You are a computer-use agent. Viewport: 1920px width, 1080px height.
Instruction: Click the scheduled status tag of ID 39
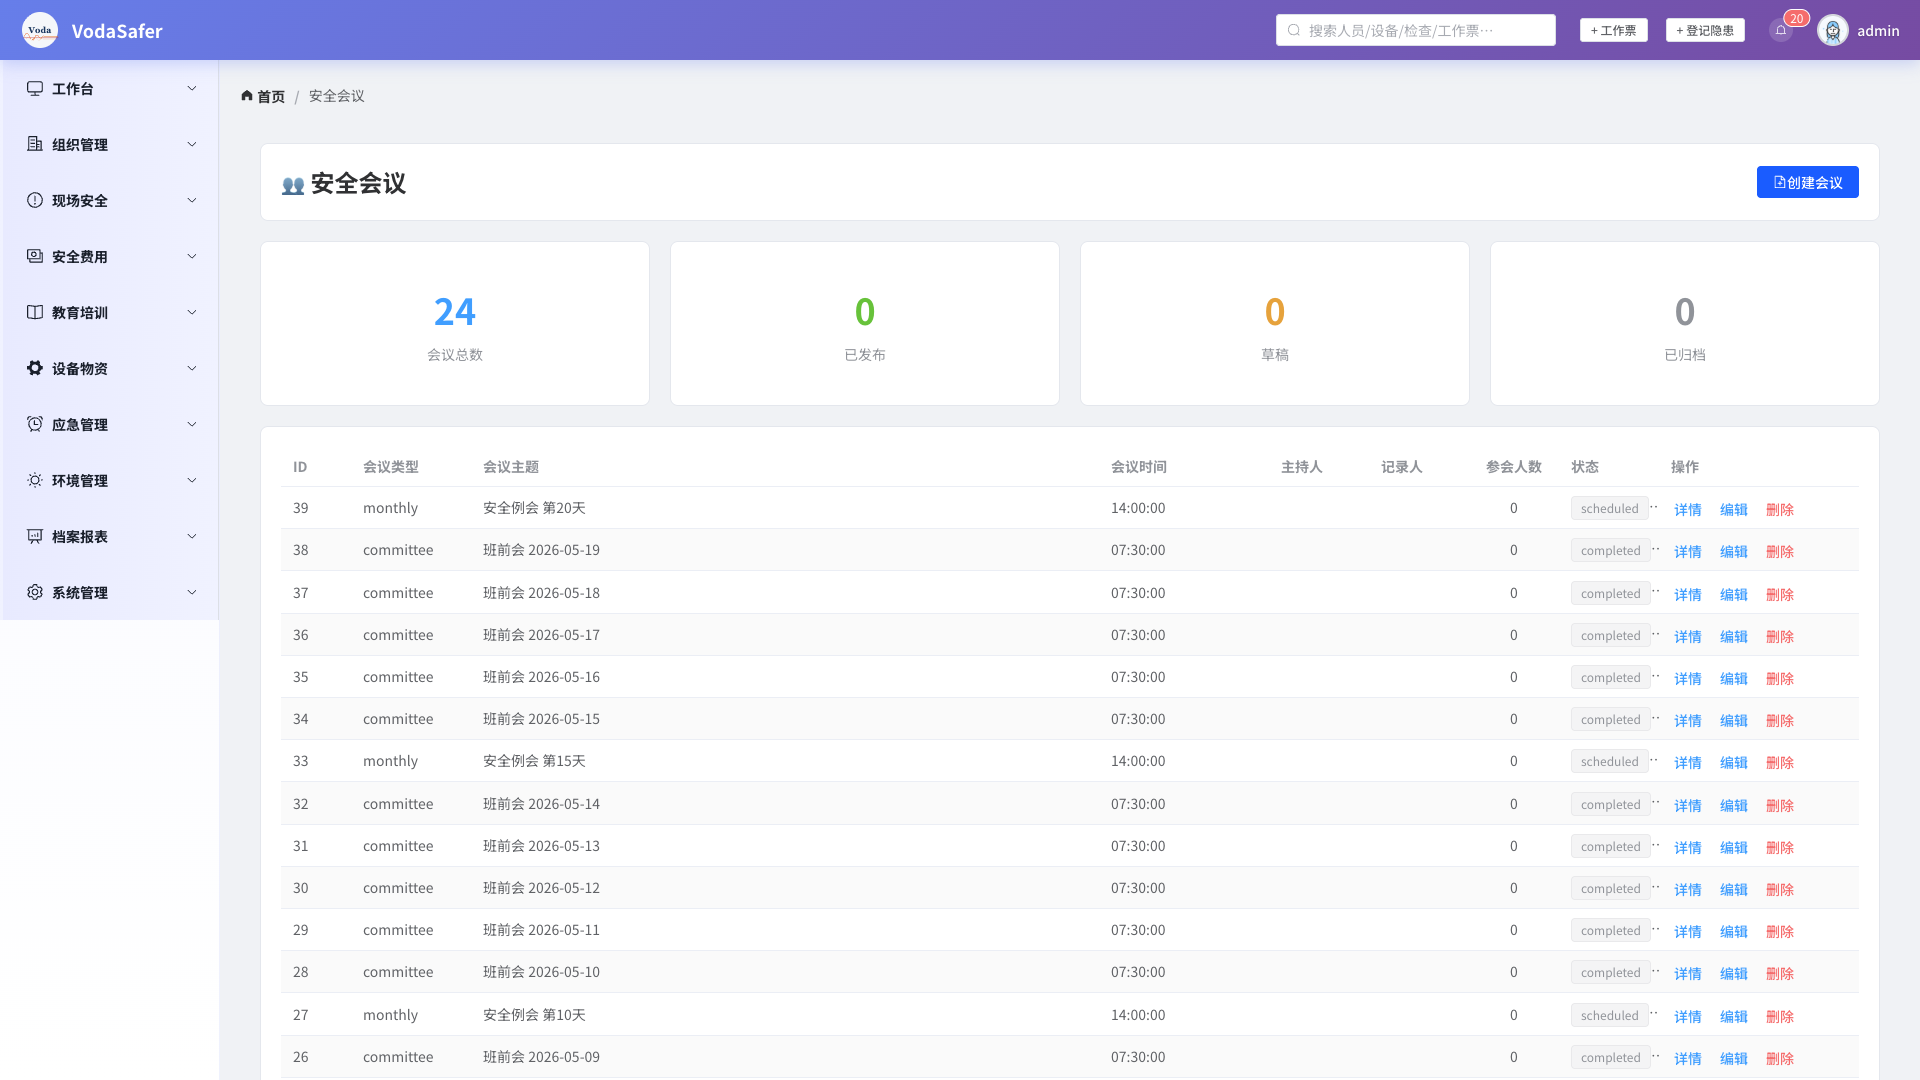point(1610,508)
